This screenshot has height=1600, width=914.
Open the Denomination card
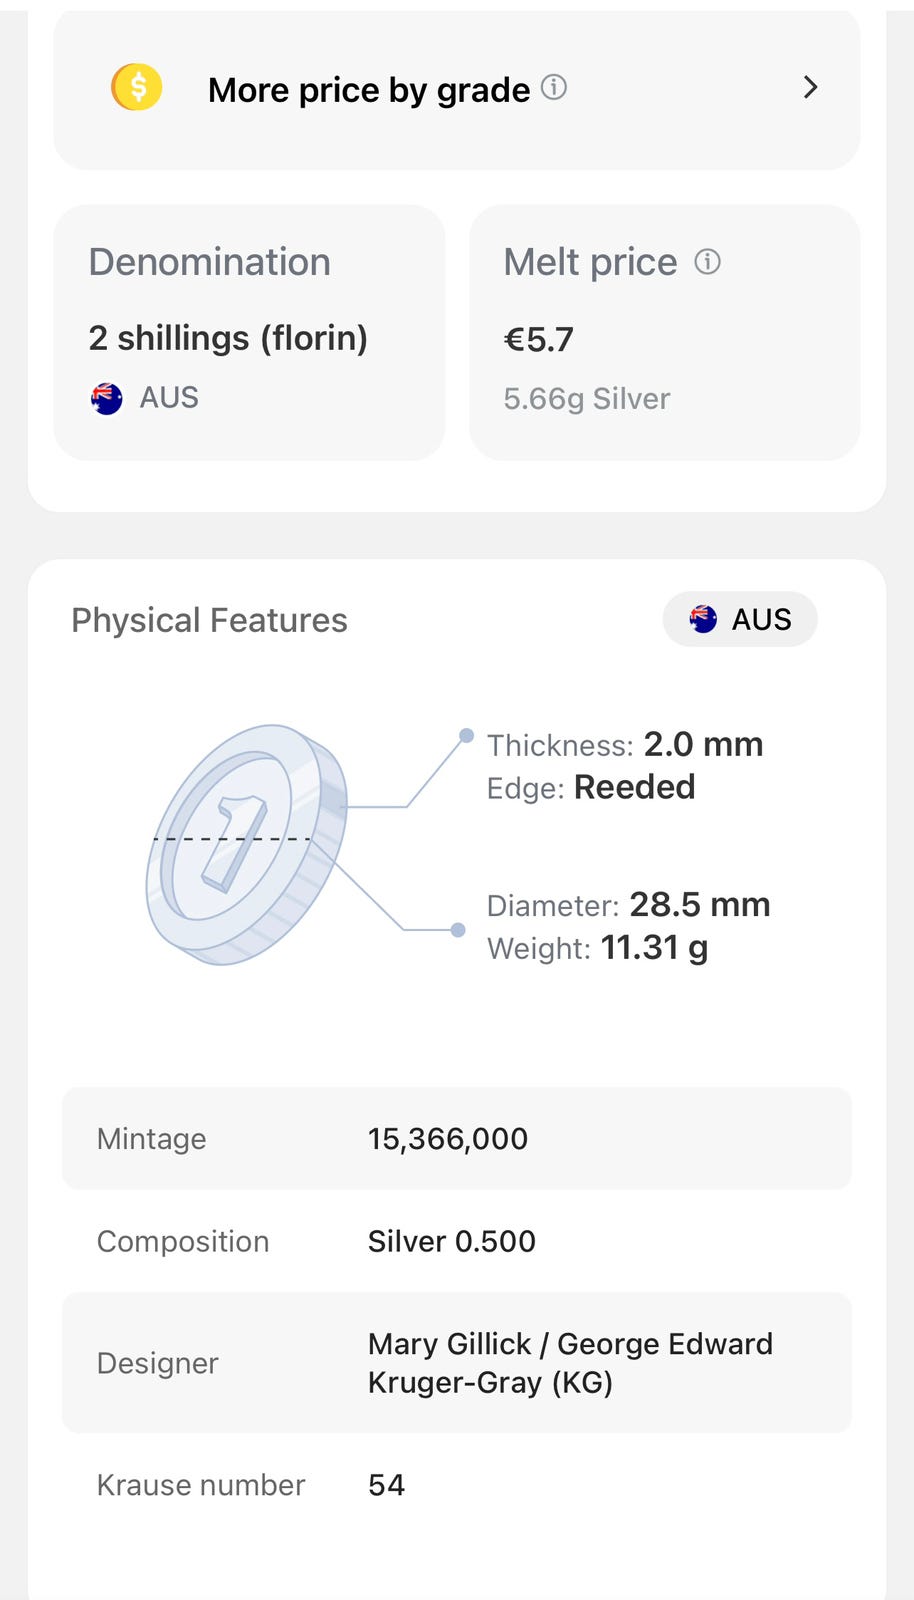coord(249,332)
